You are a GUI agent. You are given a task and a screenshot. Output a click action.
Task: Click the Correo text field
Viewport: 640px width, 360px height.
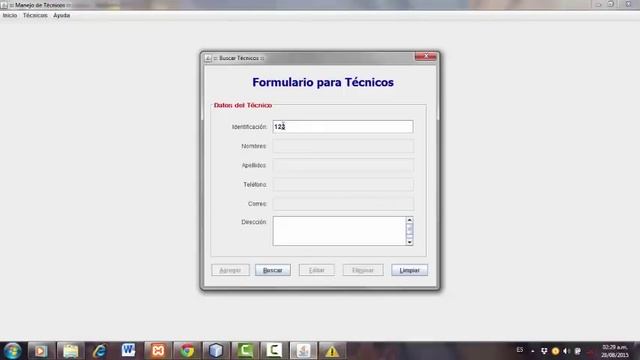[343, 204]
